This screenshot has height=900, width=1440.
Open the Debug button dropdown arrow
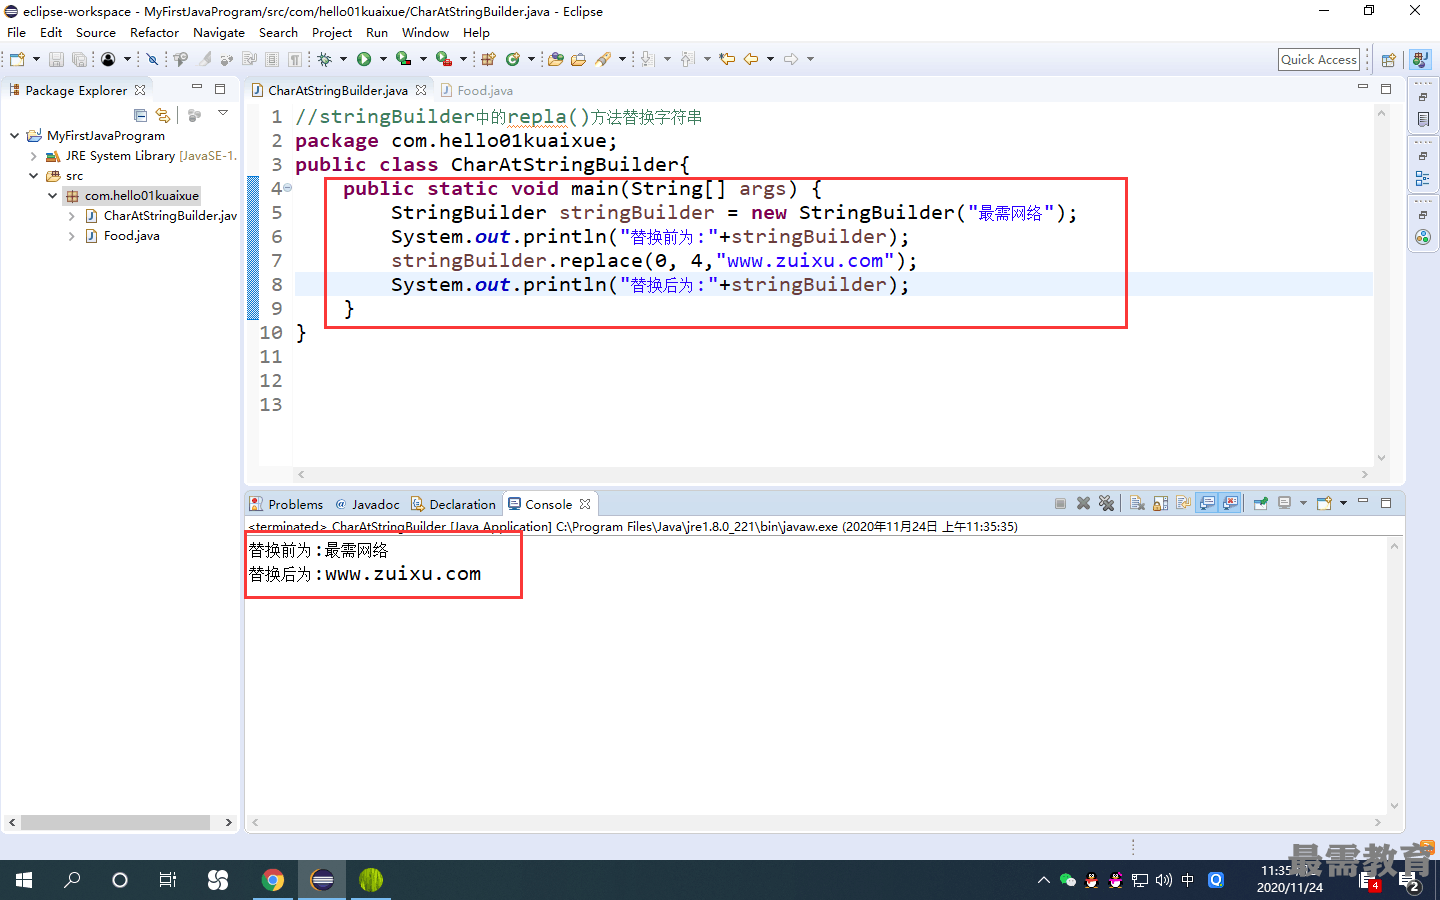343,59
